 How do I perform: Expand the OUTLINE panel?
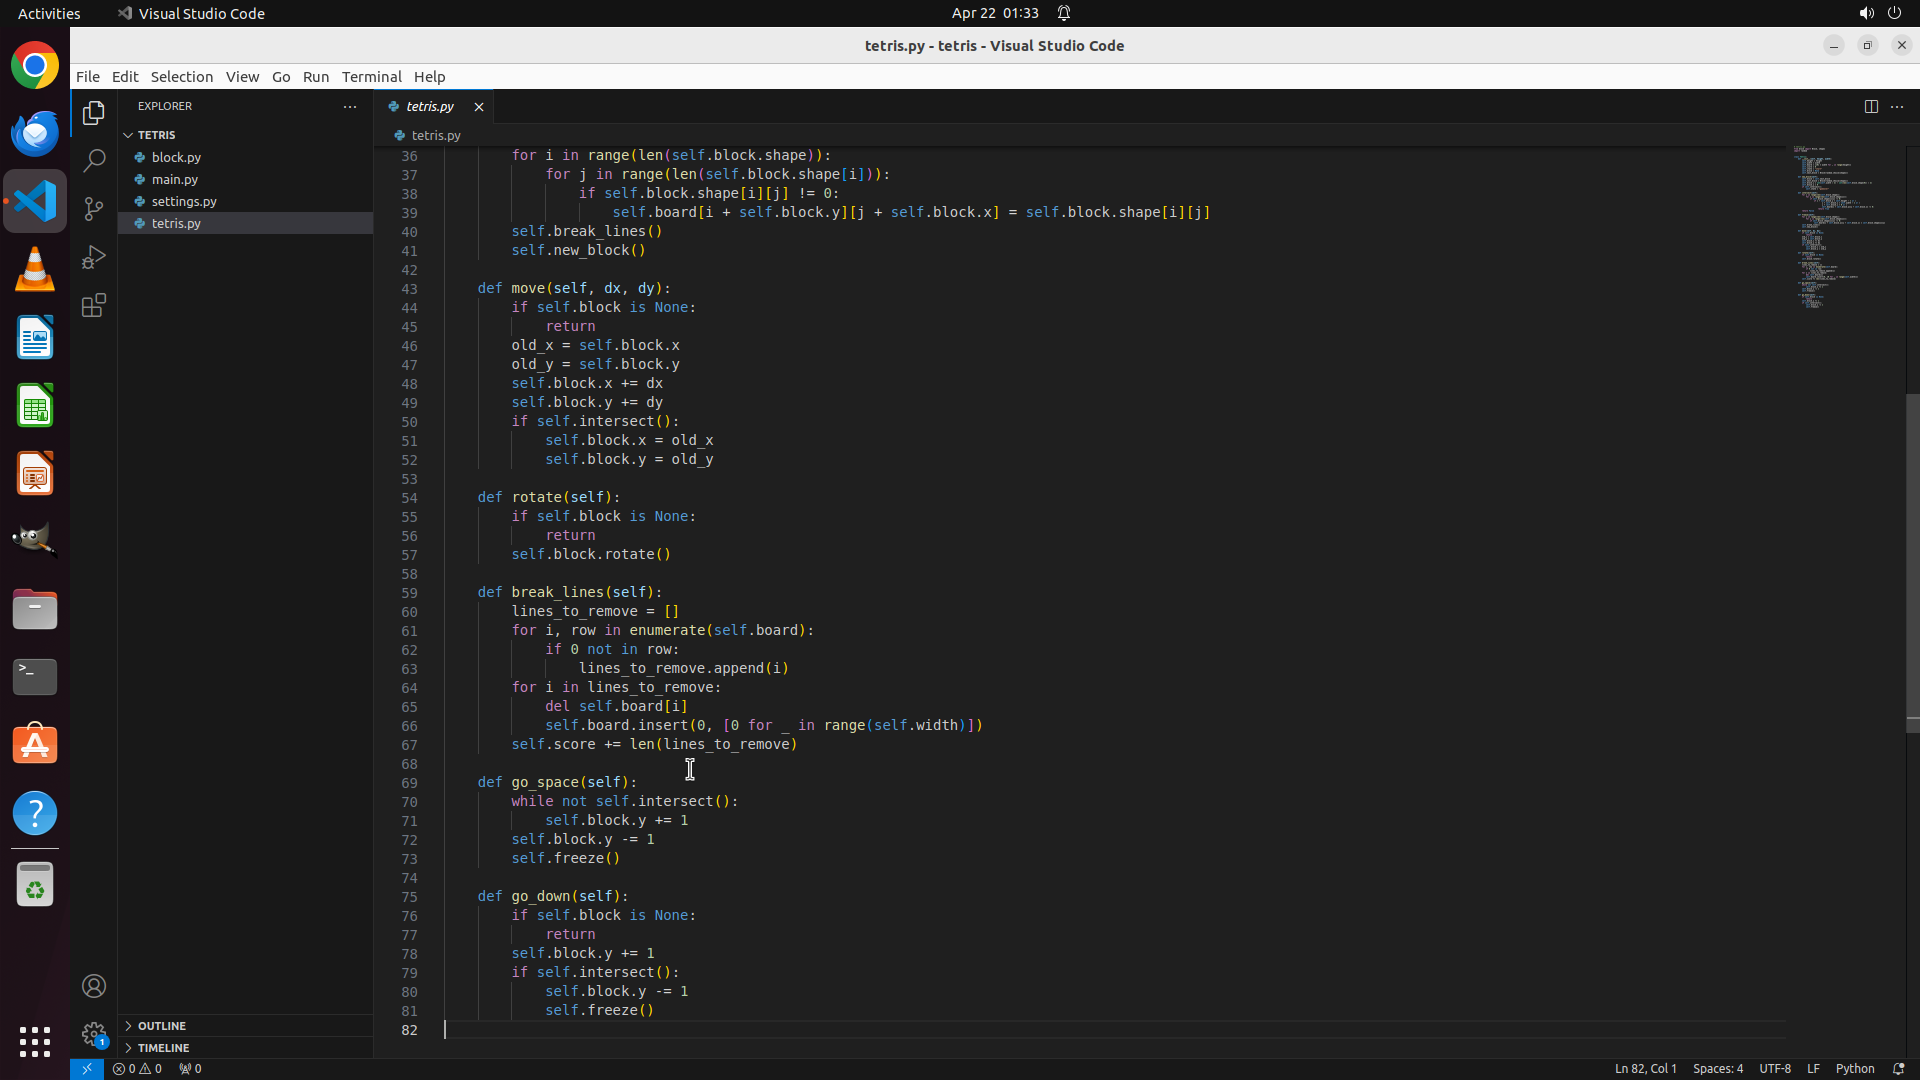[162, 1026]
